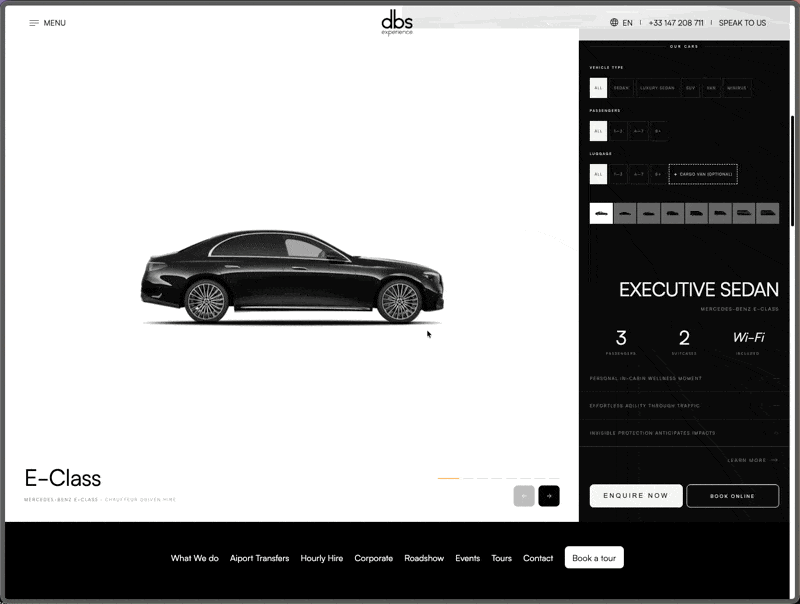The image size is (800, 604).
Task: Select the eighth minibus silhouette thumbnail
Action: pos(767,213)
